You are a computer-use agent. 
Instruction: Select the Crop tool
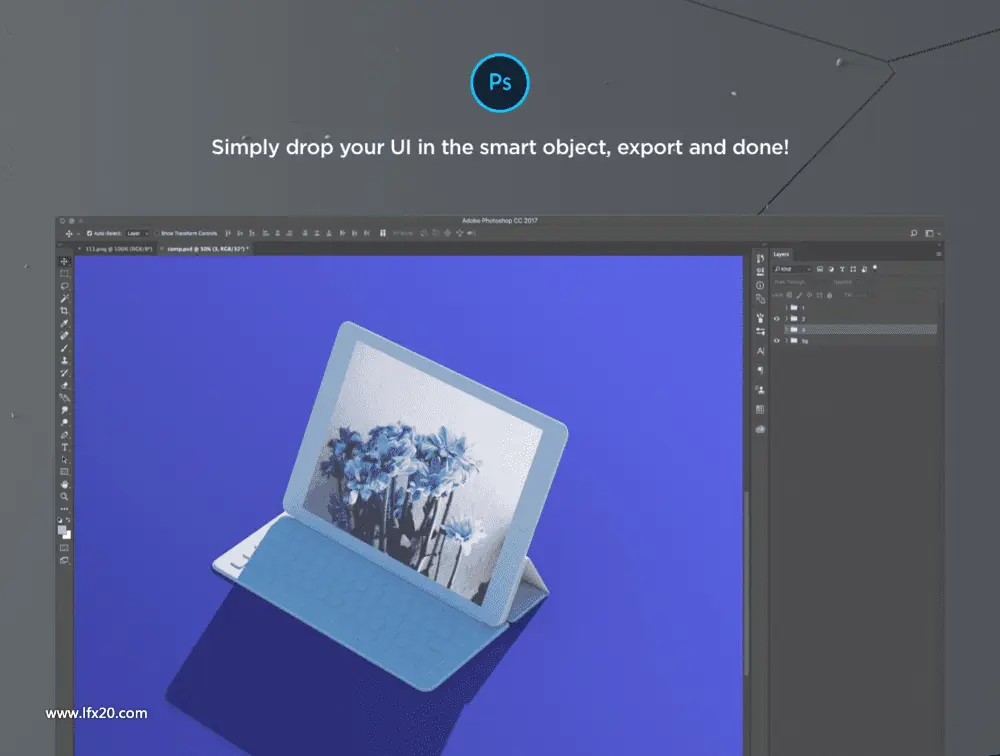64,311
